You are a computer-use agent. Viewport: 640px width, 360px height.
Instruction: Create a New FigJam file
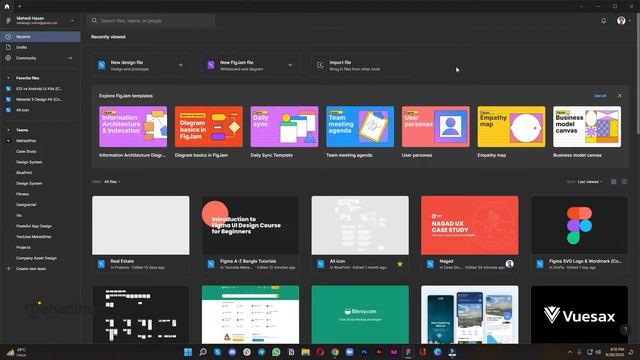click(x=250, y=65)
